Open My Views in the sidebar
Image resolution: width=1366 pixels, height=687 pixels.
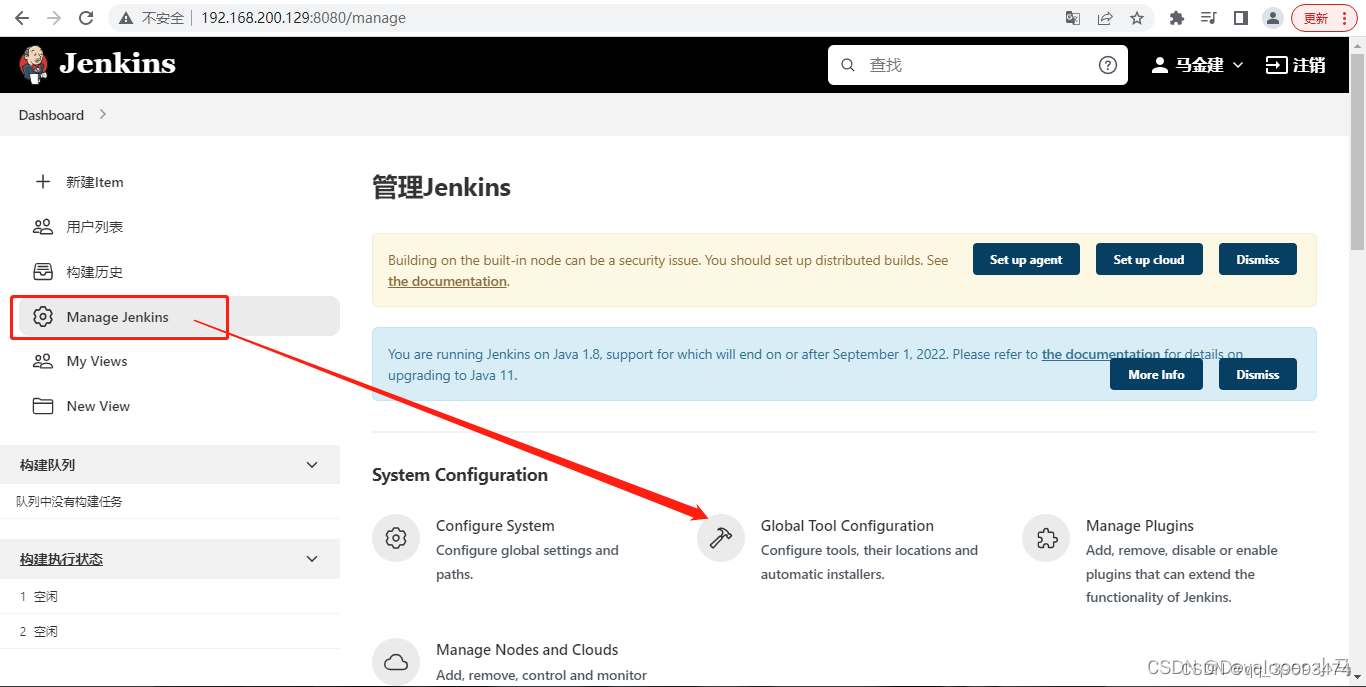(179, 361)
